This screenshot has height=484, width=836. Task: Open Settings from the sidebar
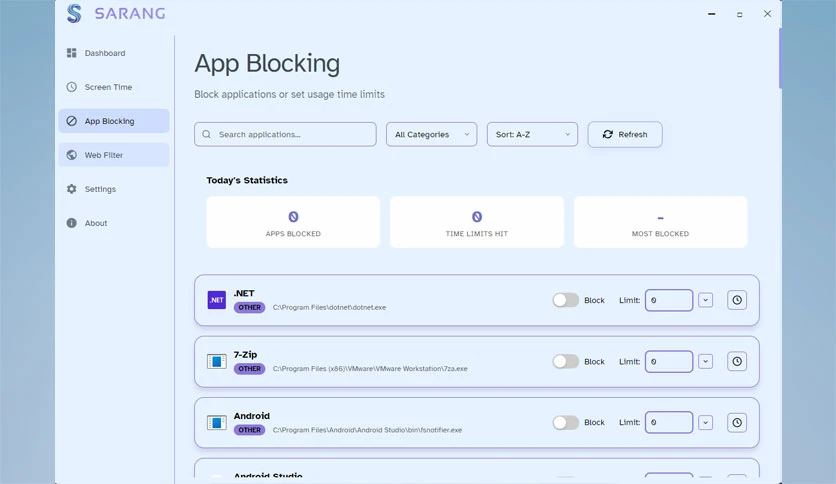pos(114,189)
